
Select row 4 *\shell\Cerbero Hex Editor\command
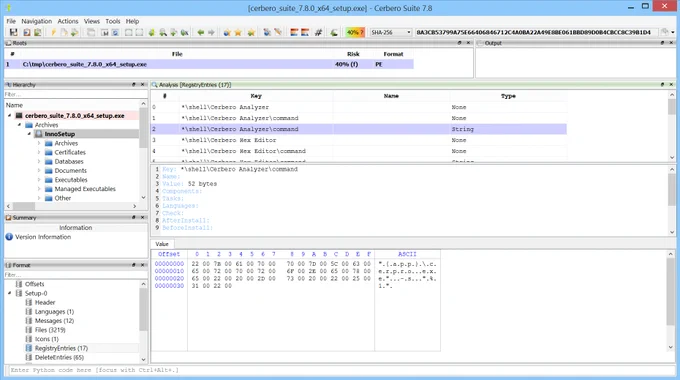359,151
